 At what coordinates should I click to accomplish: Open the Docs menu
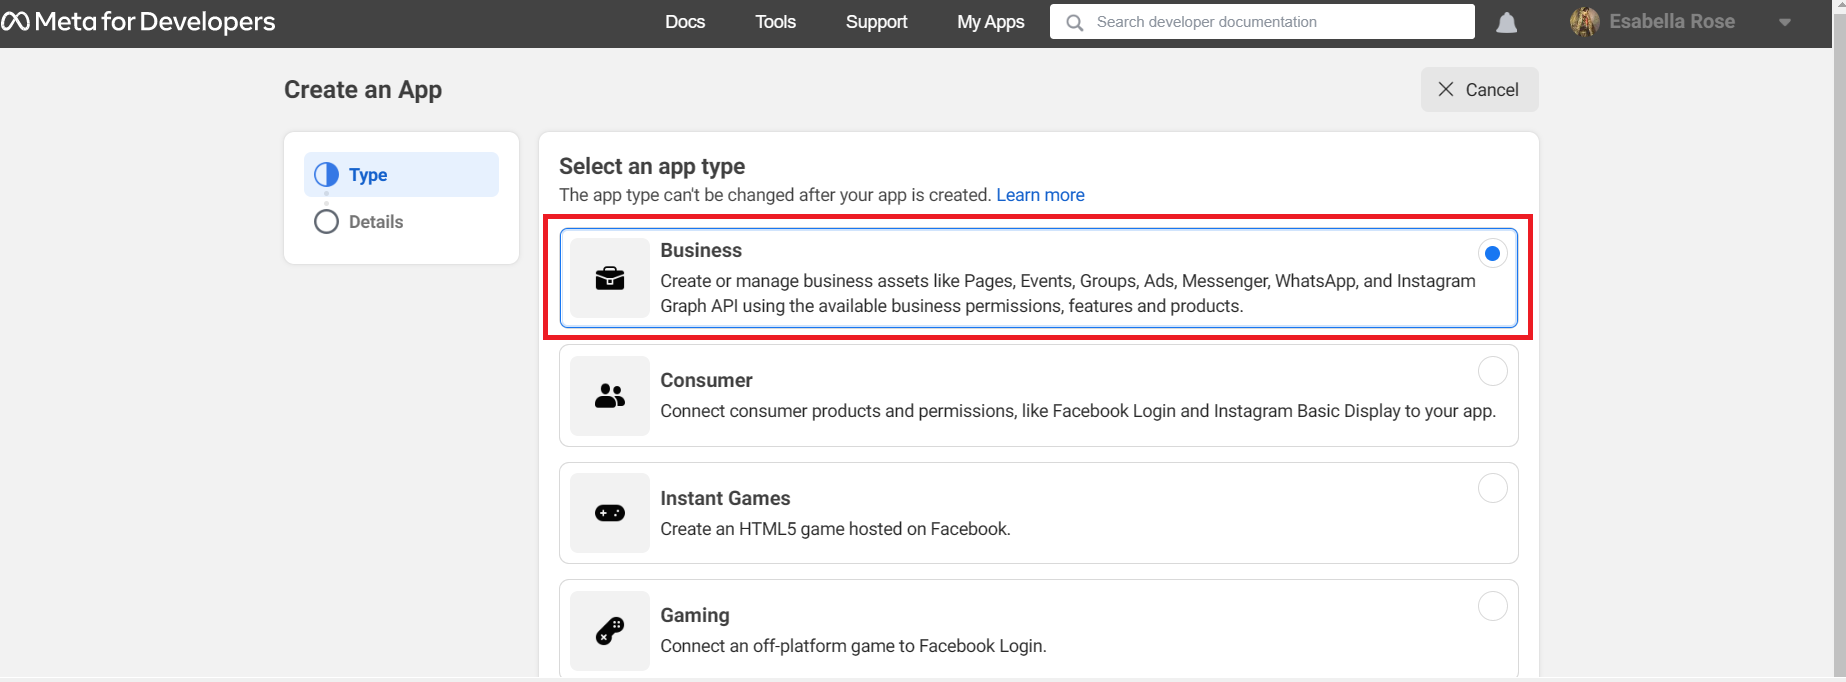[x=685, y=22]
